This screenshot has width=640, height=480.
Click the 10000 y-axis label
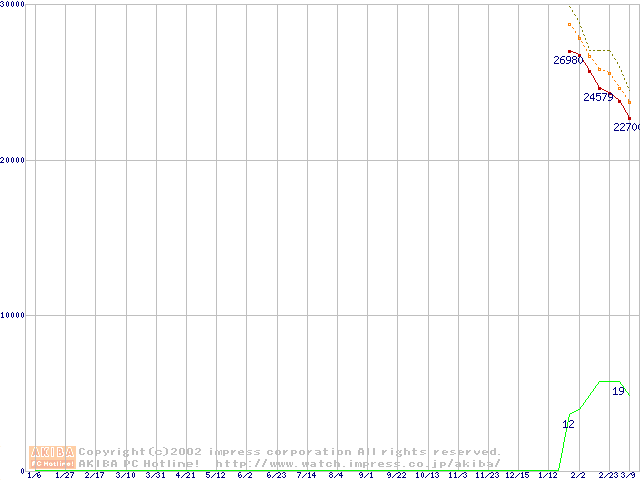pyautogui.click(x=13, y=315)
